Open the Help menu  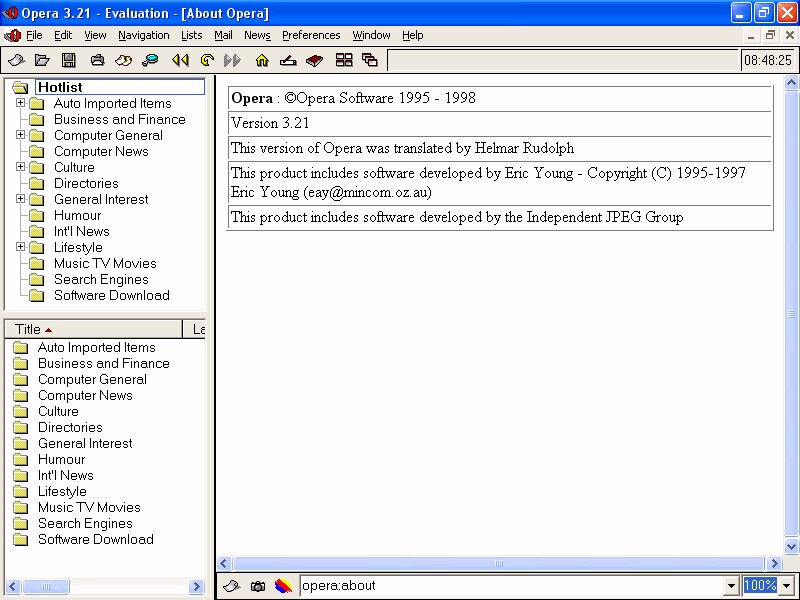coord(413,35)
